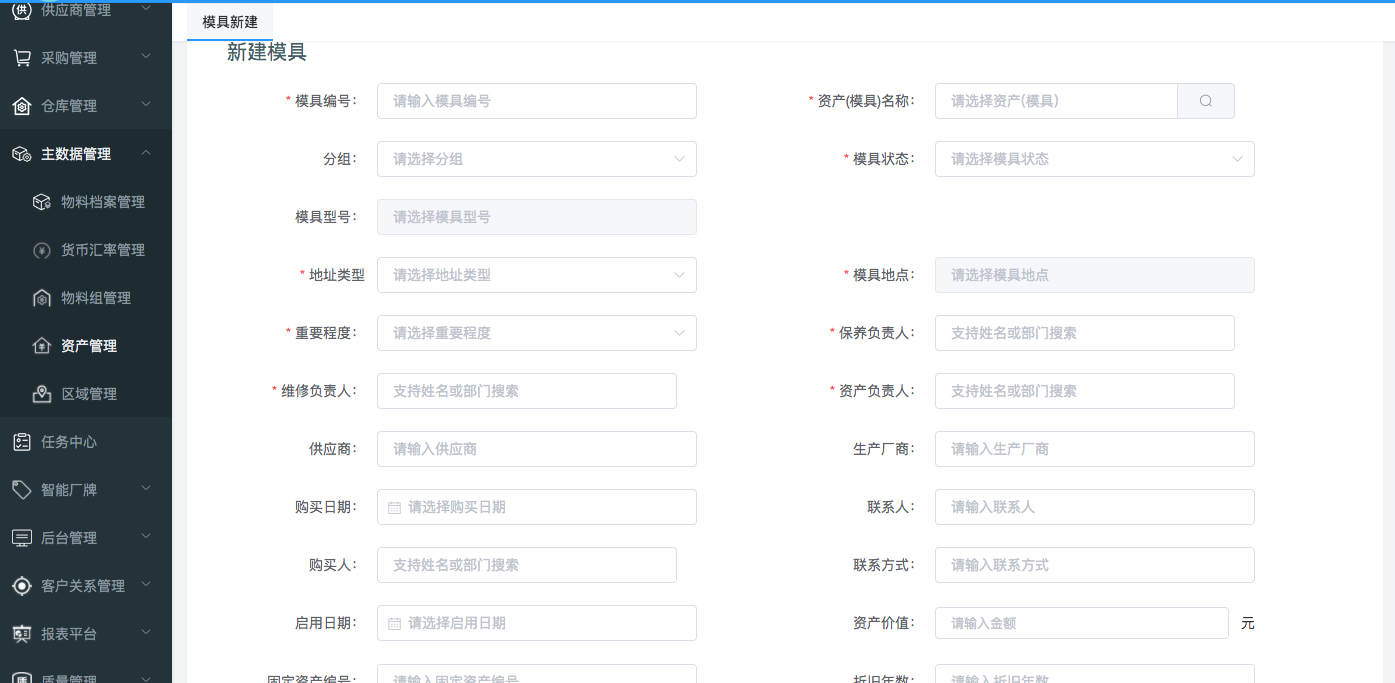Click the 客户关系管理 icon in sidebar
Screen dimensions: 1395x683
pyautogui.click(x=21, y=586)
